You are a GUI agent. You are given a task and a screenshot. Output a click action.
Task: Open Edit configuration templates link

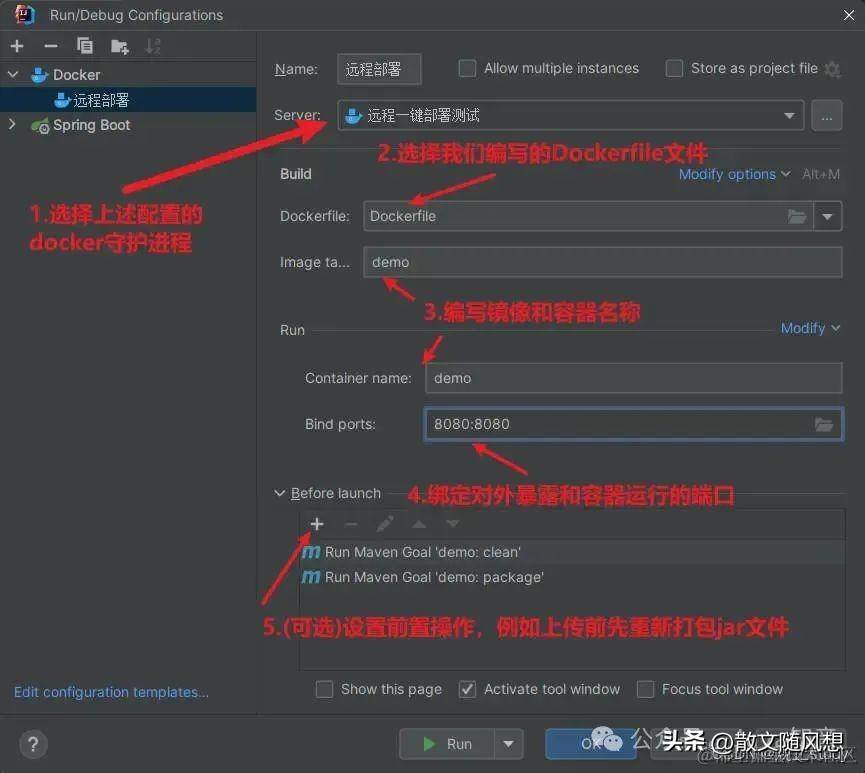click(111, 692)
